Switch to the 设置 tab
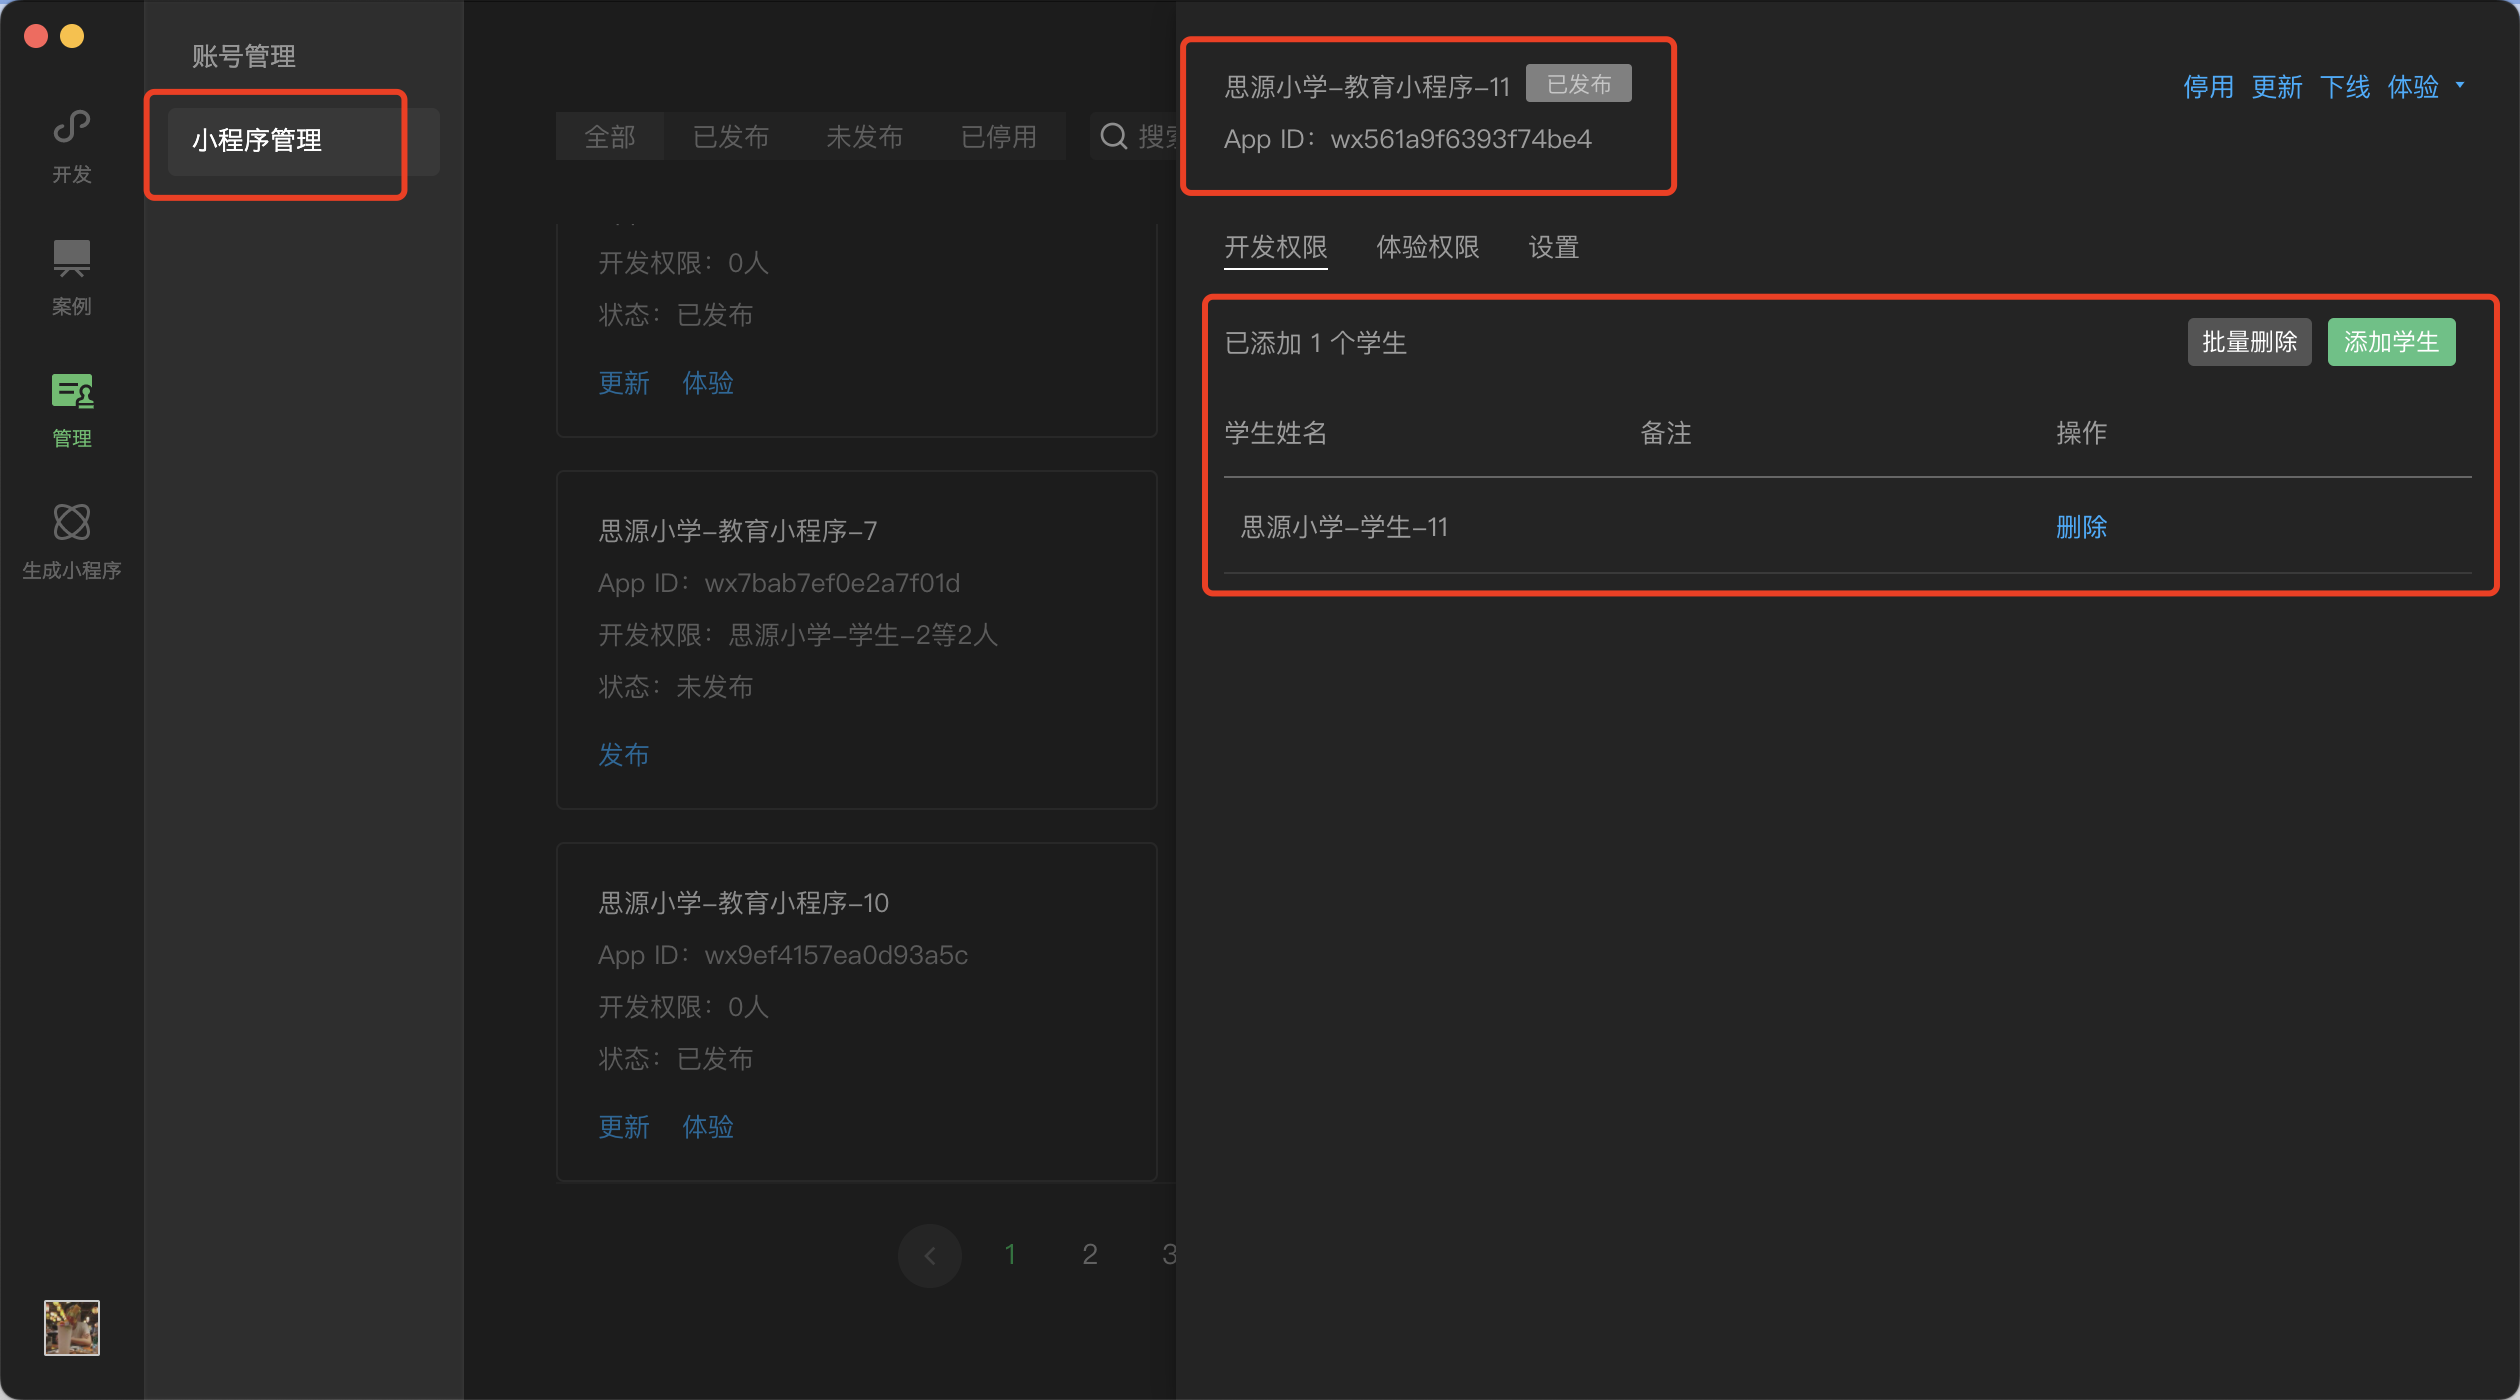The width and height of the screenshot is (2520, 1400). [x=1553, y=247]
